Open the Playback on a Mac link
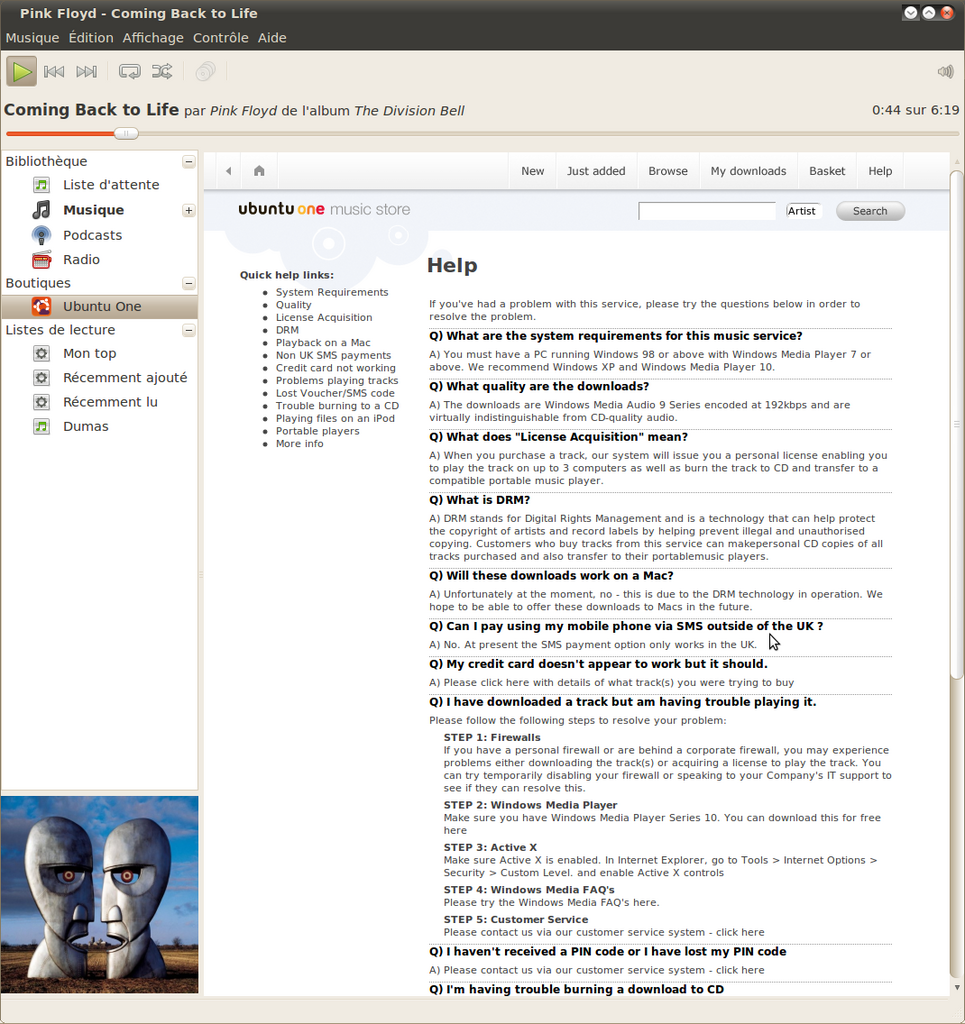The height and width of the screenshot is (1024, 965). click(x=323, y=343)
